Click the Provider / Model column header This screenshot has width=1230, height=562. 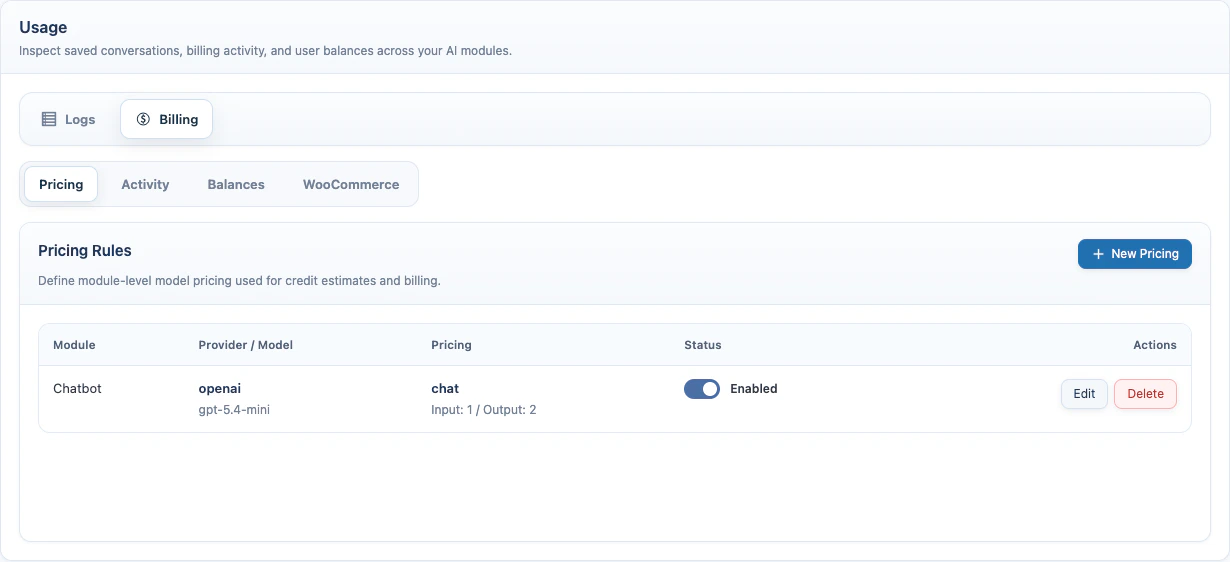pyautogui.click(x=246, y=345)
